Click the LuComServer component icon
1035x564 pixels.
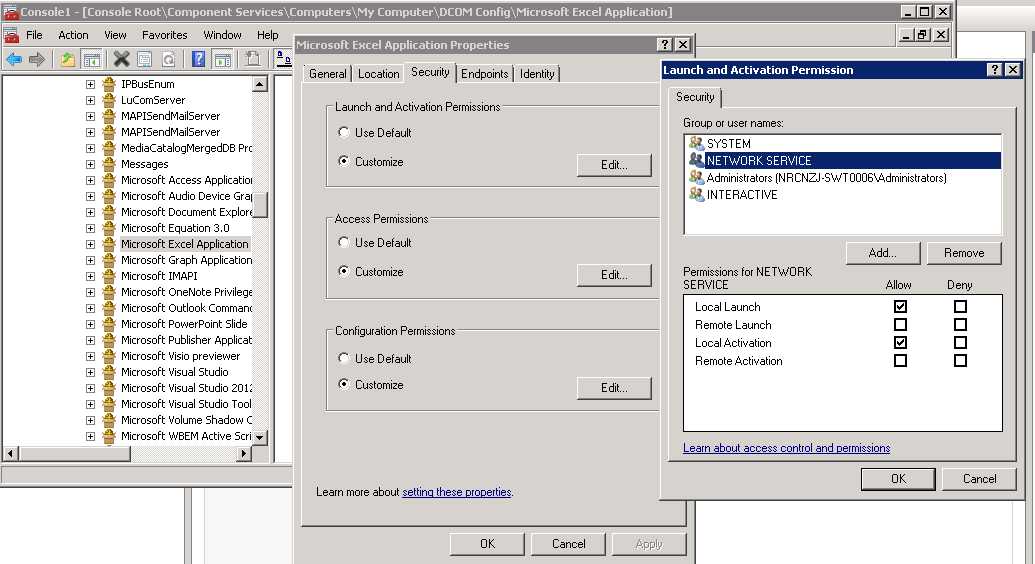(109, 100)
